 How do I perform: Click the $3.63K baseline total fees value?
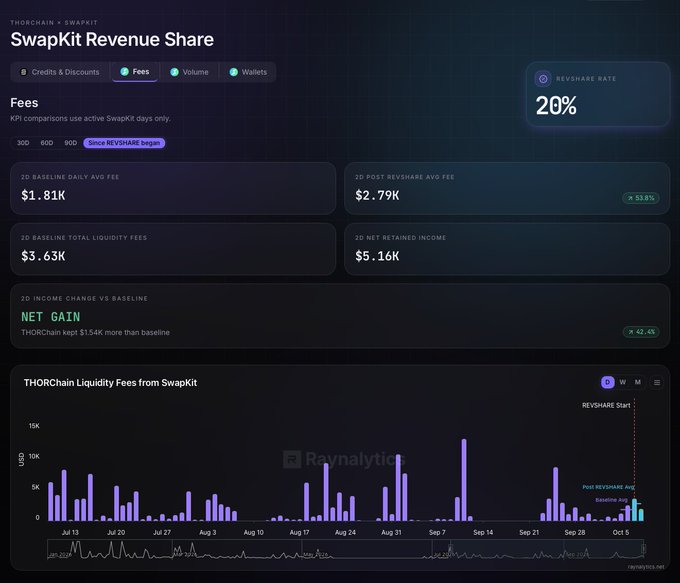(x=43, y=256)
